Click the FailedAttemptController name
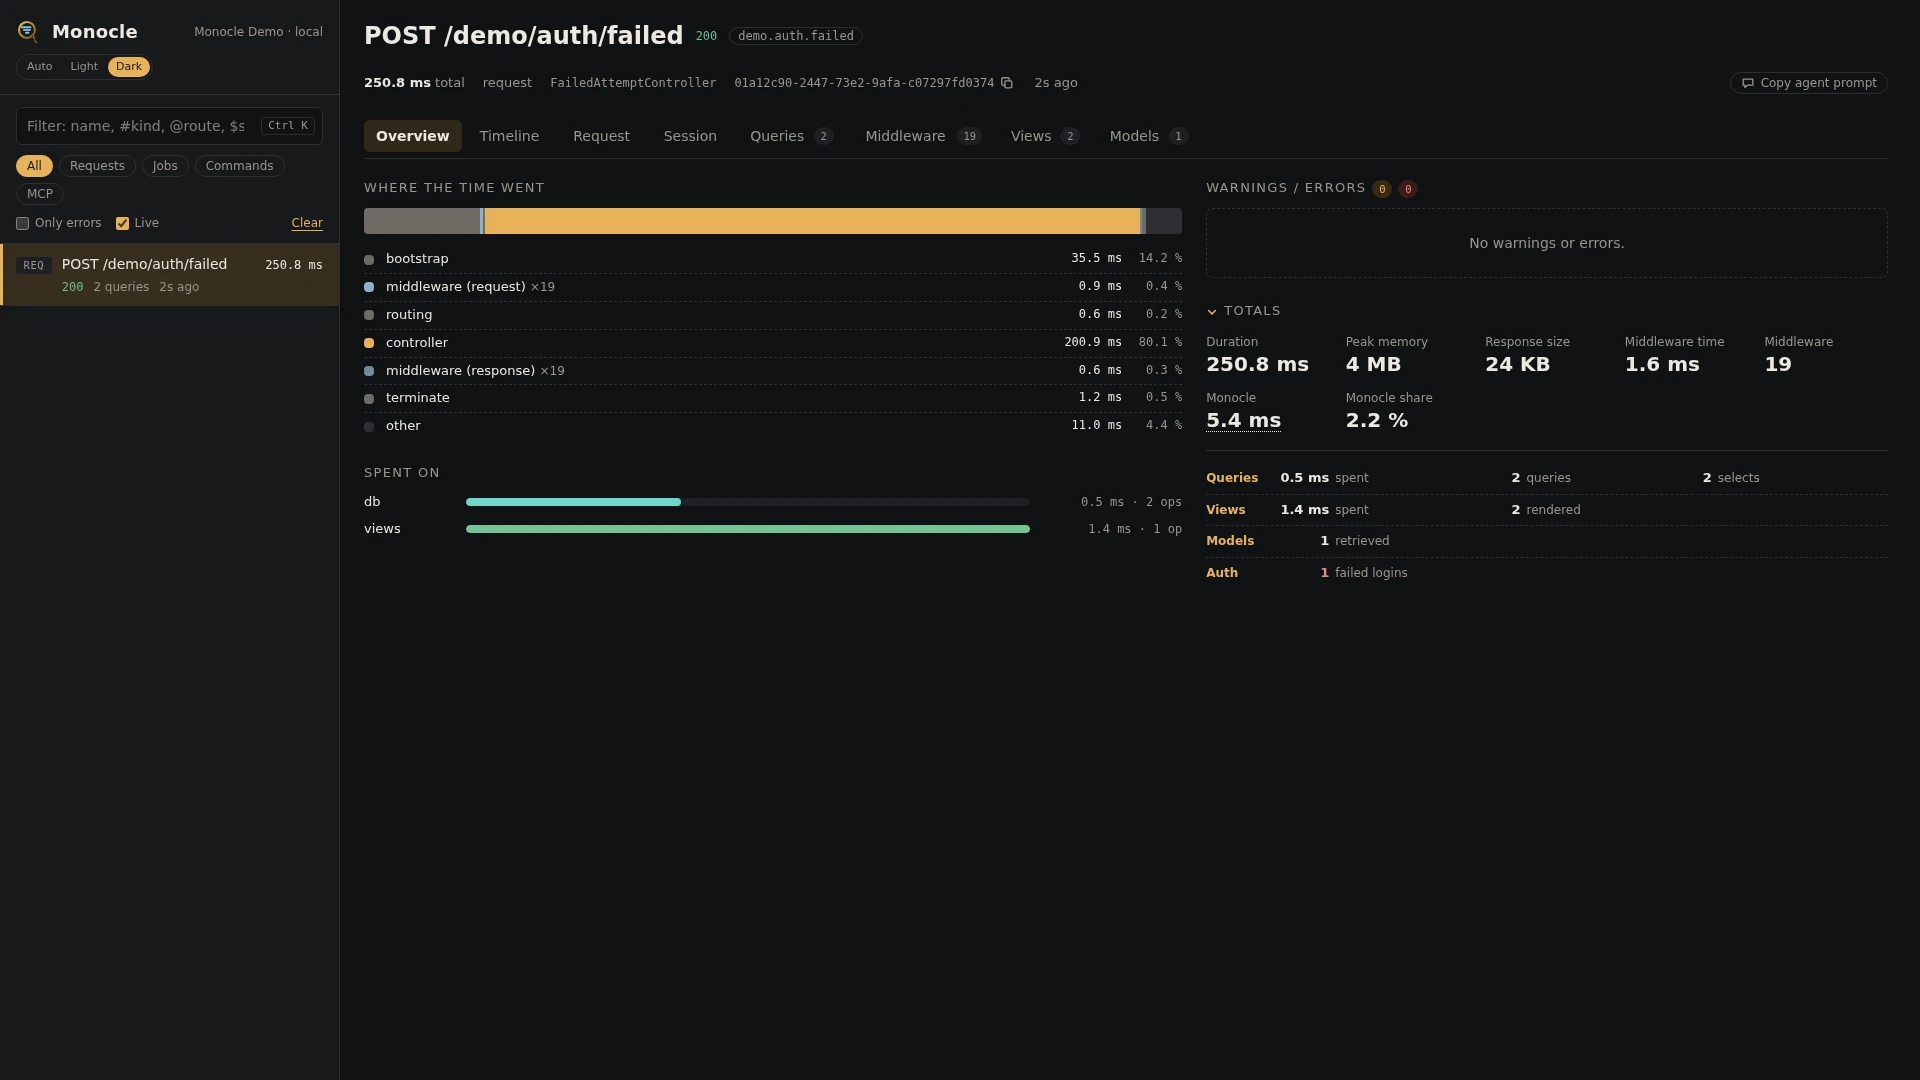 click(x=633, y=83)
